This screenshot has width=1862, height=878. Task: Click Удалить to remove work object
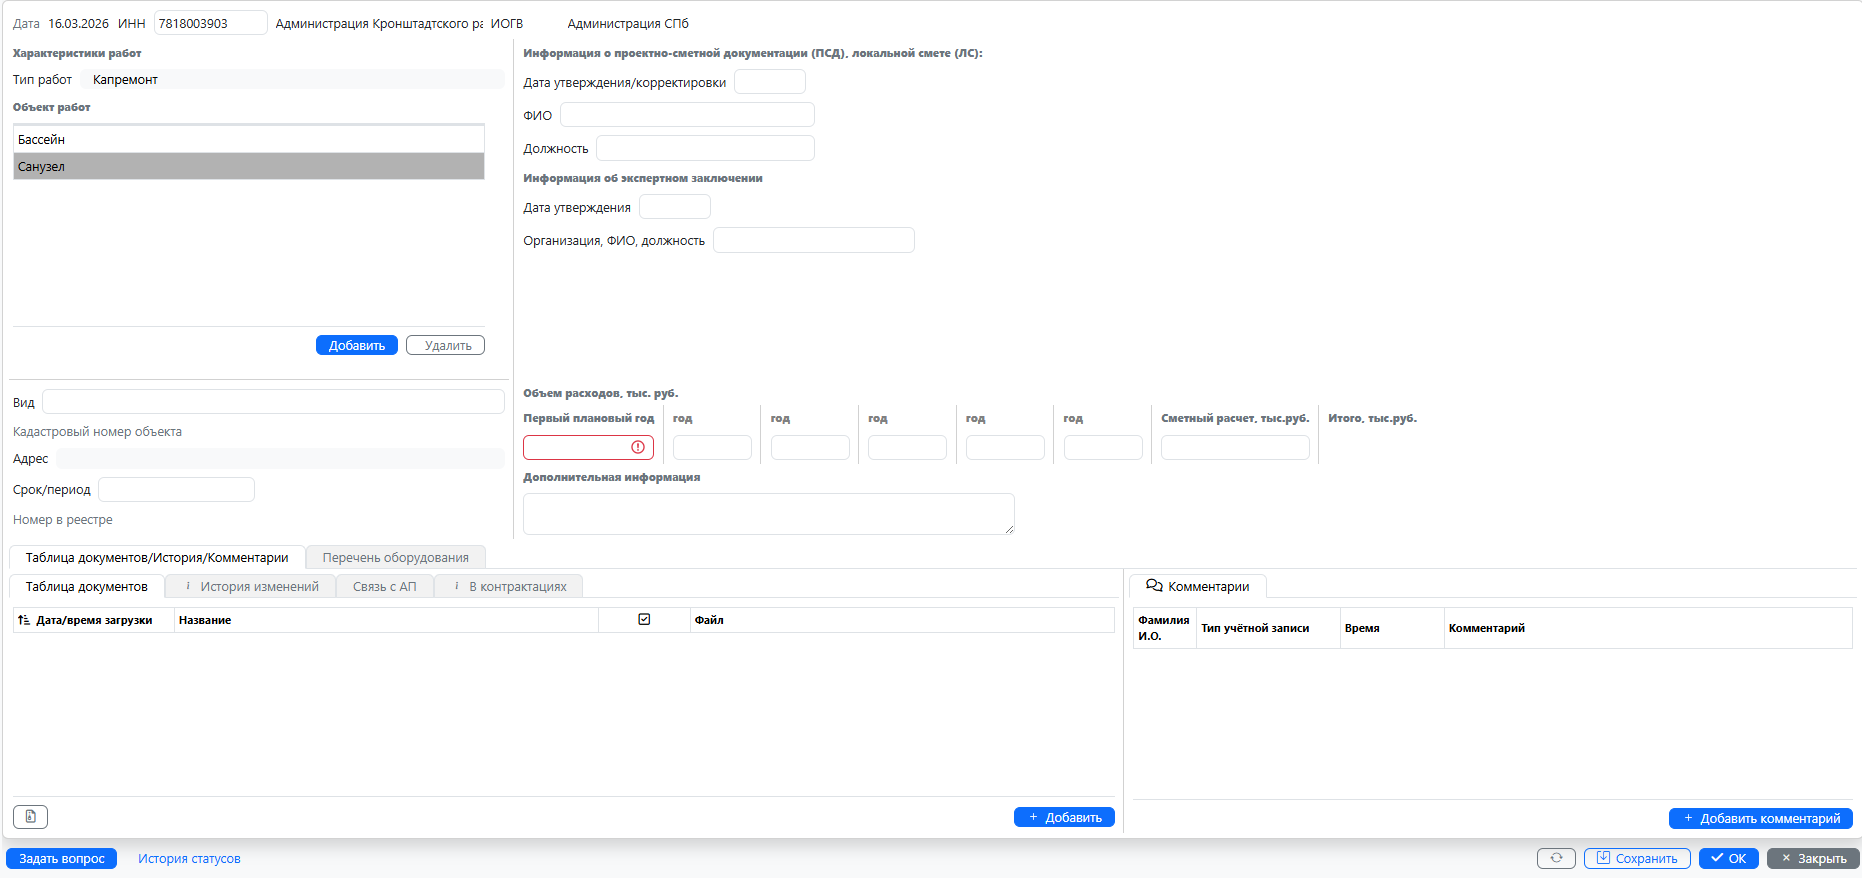pos(445,345)
